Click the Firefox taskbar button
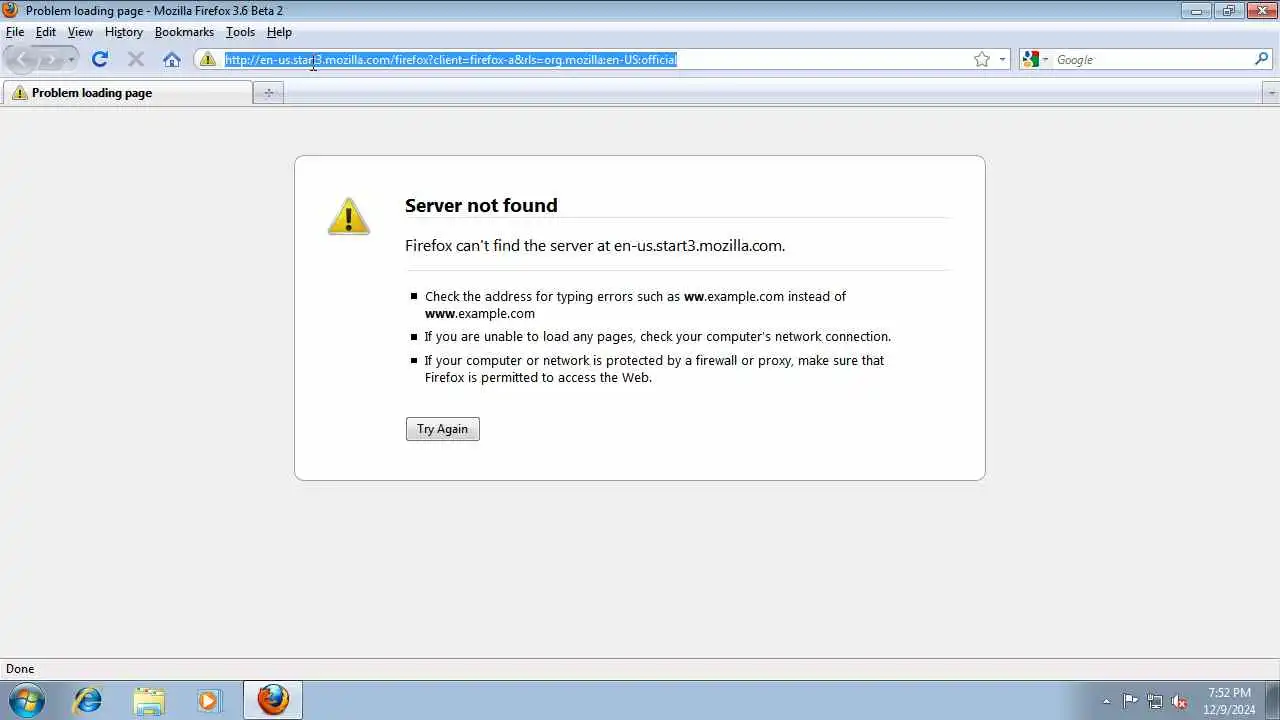This screenshot has height=720, width=1280. [273, 700]
